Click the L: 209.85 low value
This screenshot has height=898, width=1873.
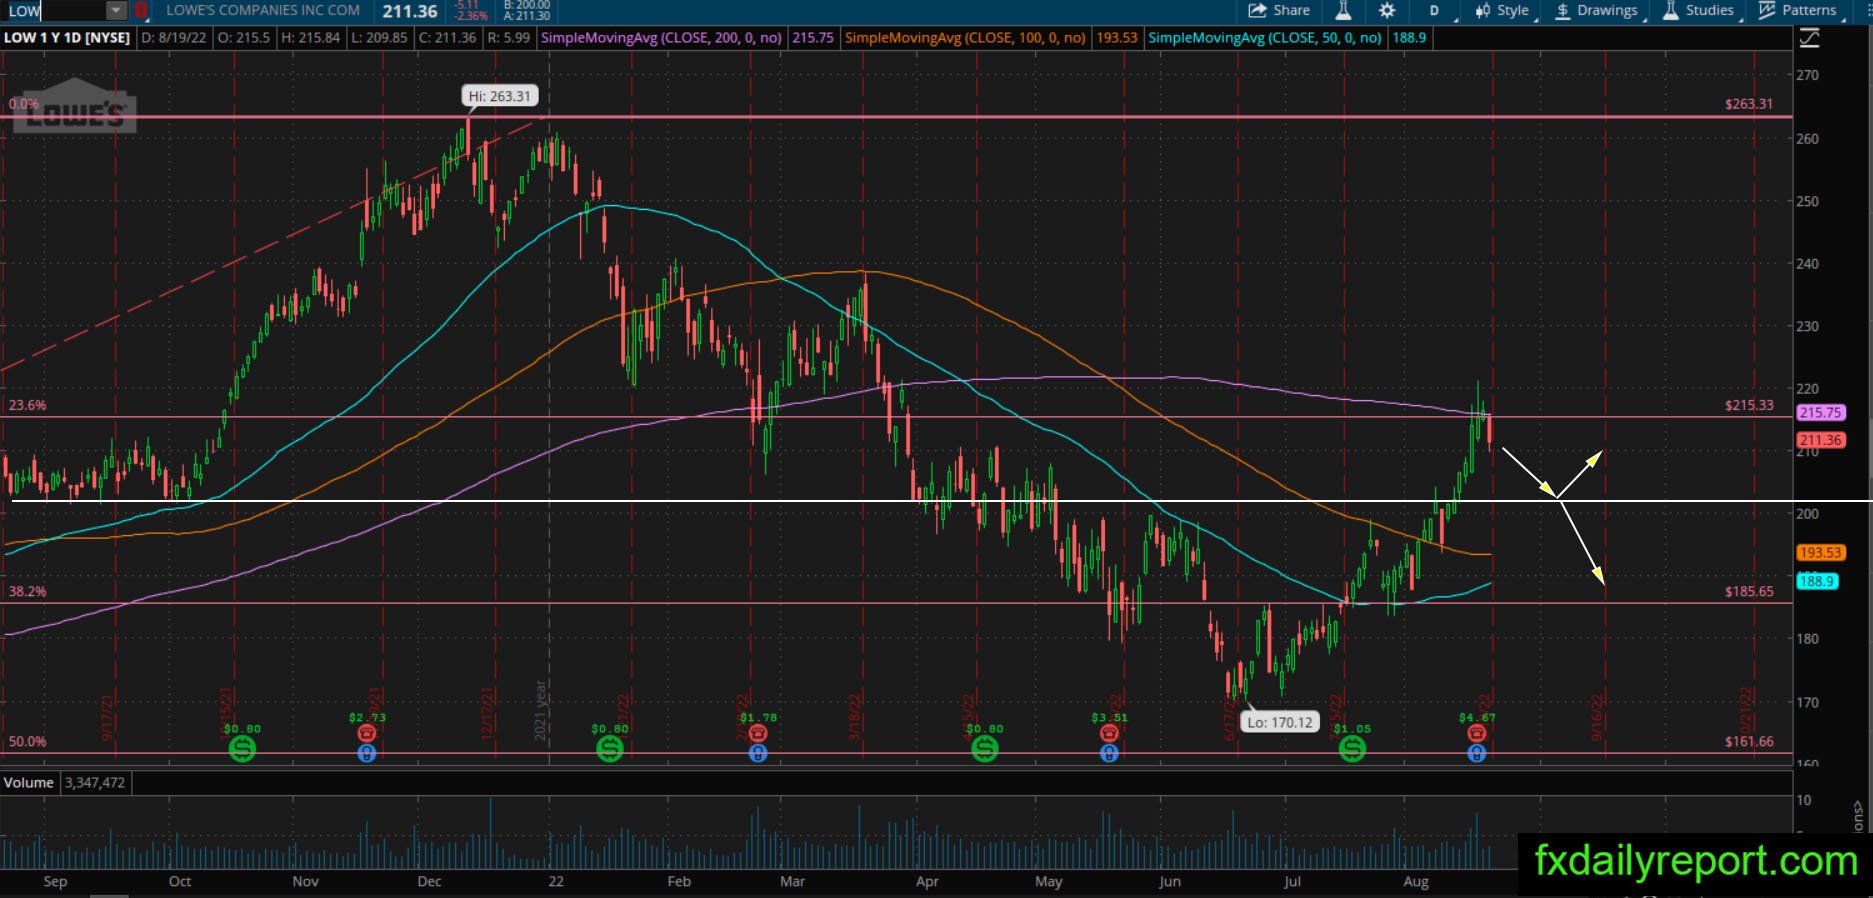379,38
